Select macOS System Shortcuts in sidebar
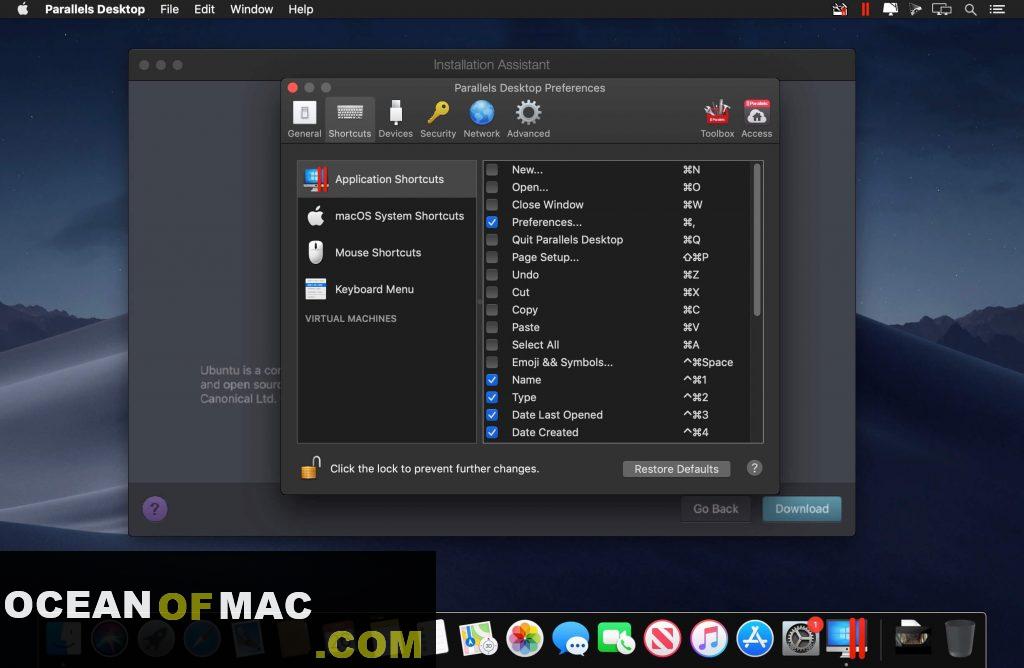 click(387, 216)
